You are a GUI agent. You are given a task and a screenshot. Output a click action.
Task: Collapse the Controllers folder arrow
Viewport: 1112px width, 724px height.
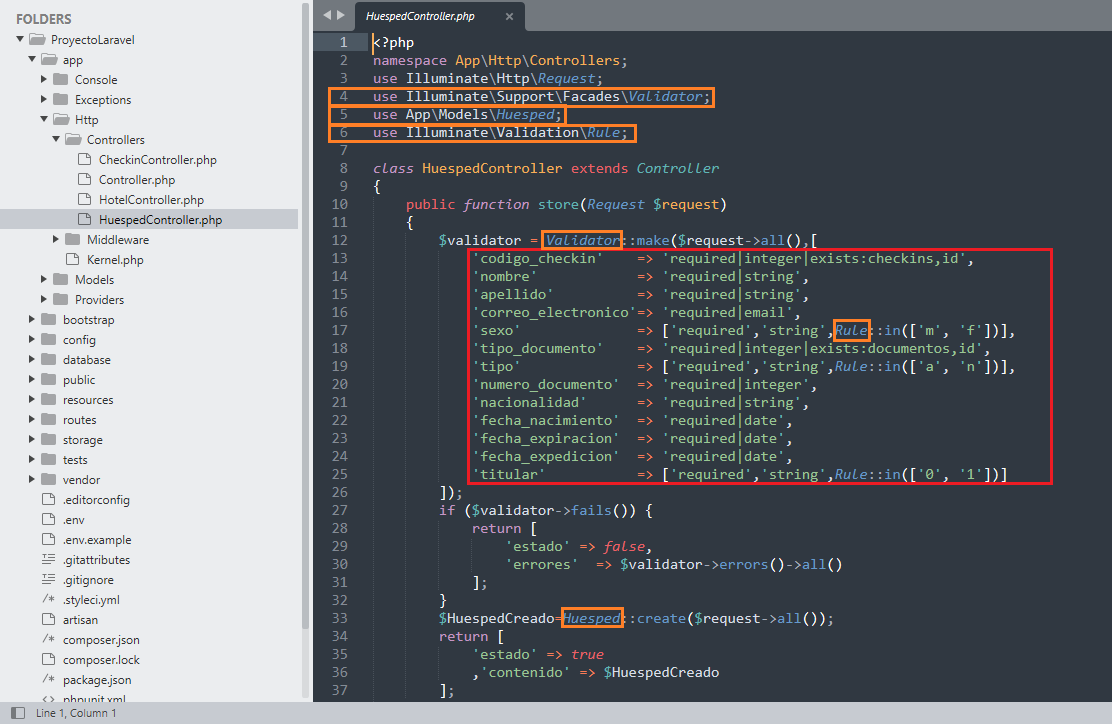pos(56,140)
